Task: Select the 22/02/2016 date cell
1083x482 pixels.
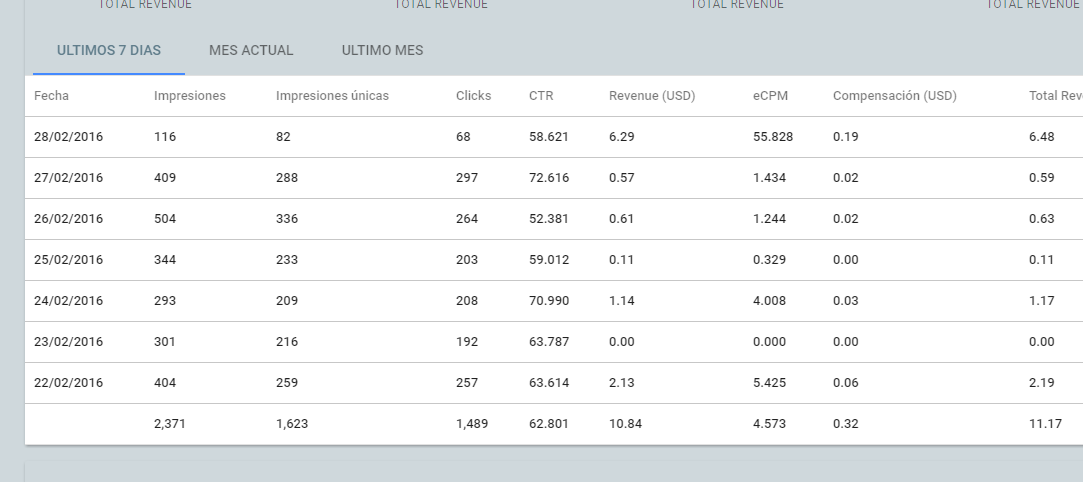Action: click(68, 383)
